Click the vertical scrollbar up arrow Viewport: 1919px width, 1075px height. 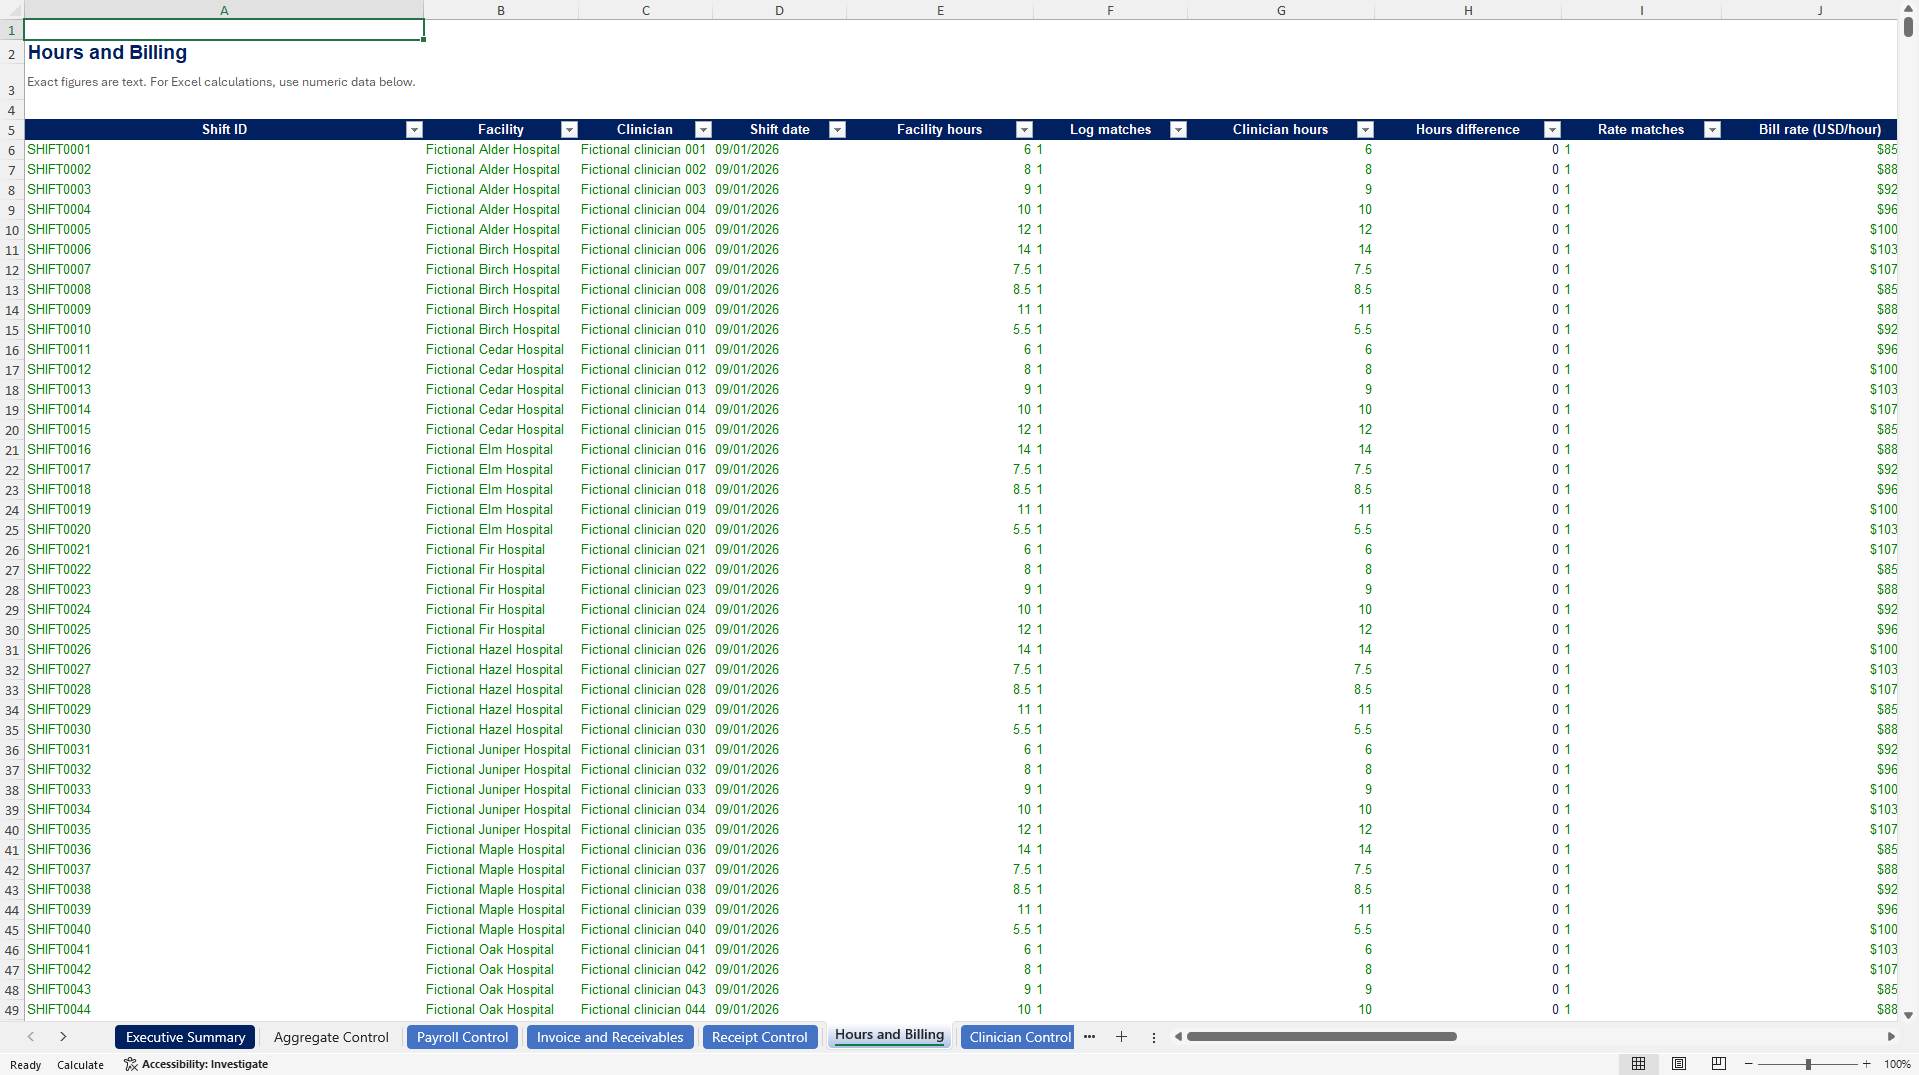[1908, 9]
